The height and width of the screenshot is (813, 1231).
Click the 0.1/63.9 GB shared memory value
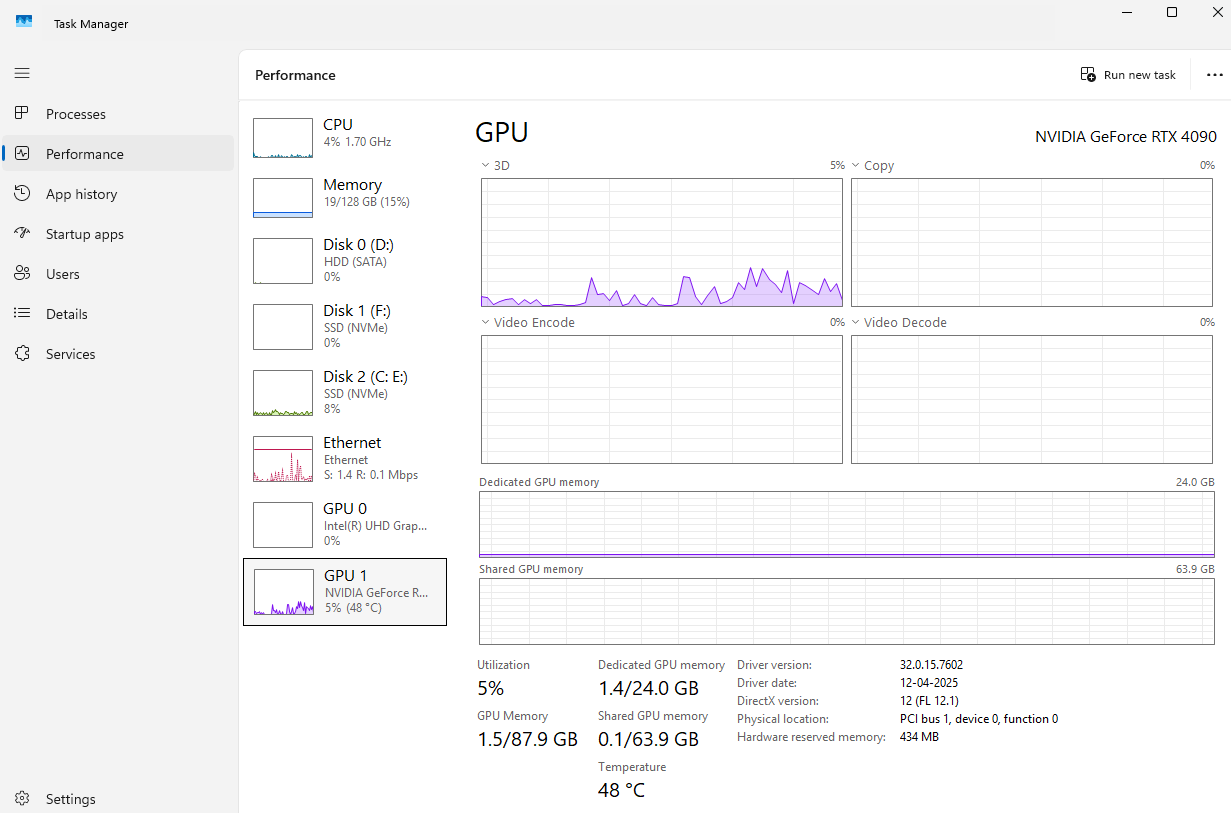pyautogui.click(x=648, y=739)
